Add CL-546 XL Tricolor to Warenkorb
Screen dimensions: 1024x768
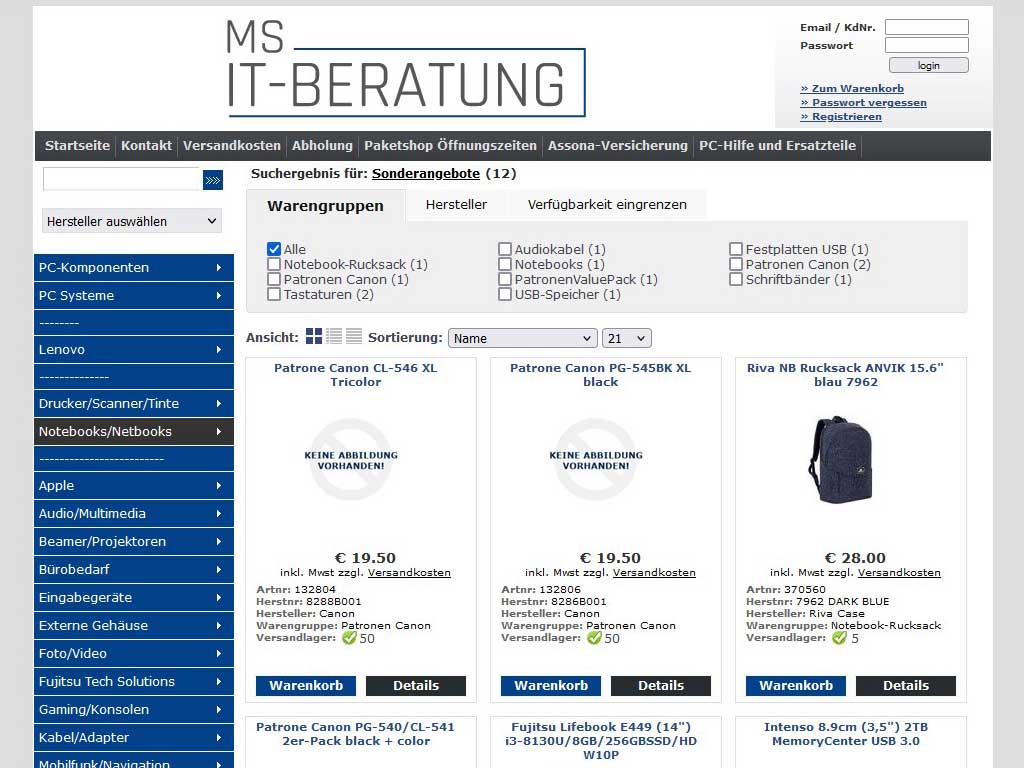click(306, 686)
